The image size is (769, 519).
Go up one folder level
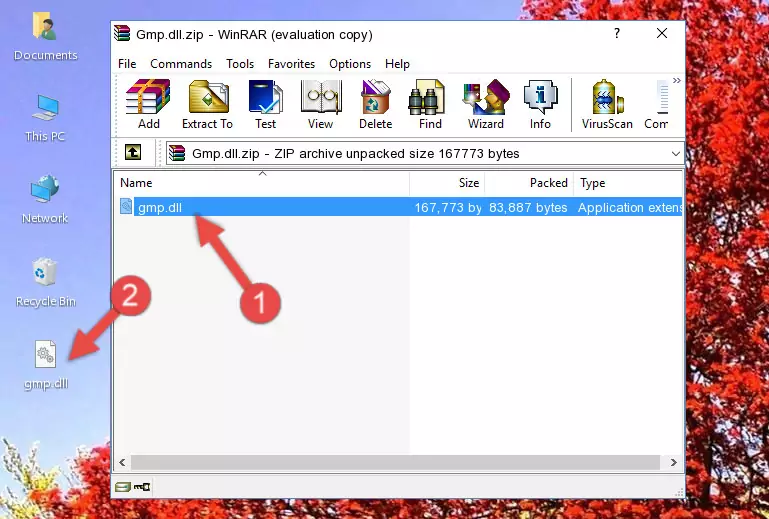point(133,153)
